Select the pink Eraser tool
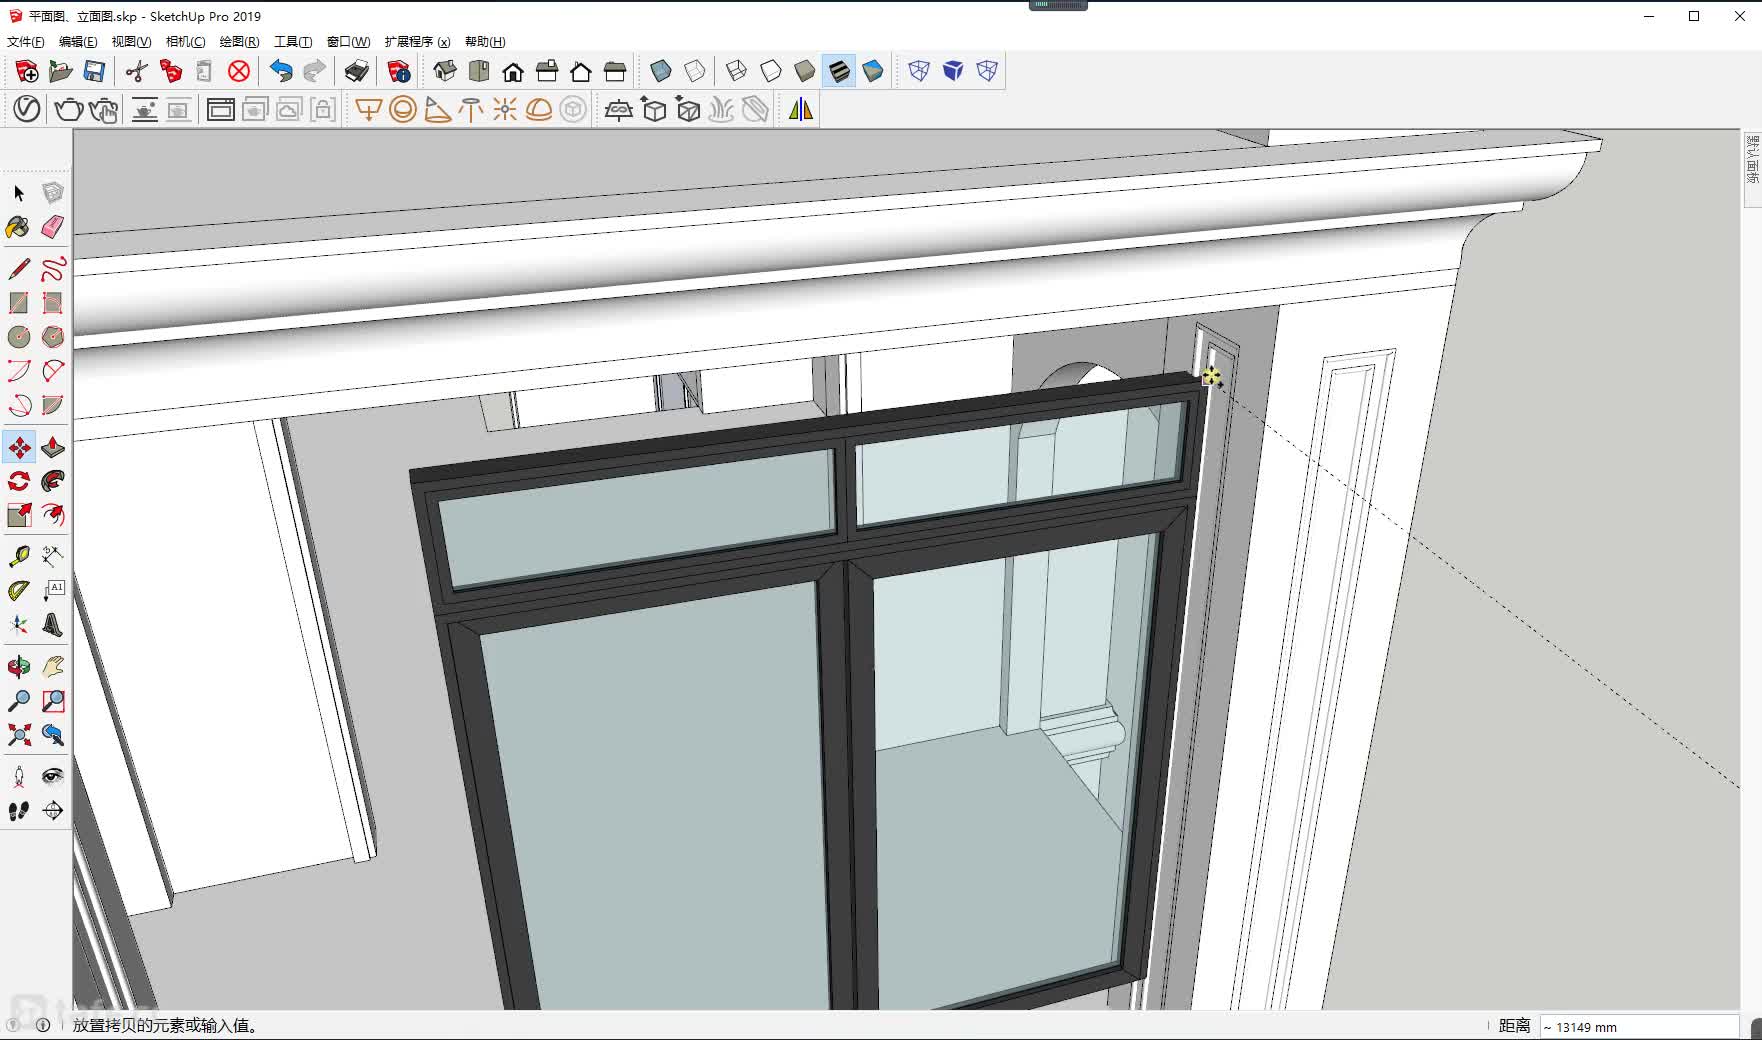This screenshot has width=1762, height=1040. pyautogui.click(x=53, y=227)
